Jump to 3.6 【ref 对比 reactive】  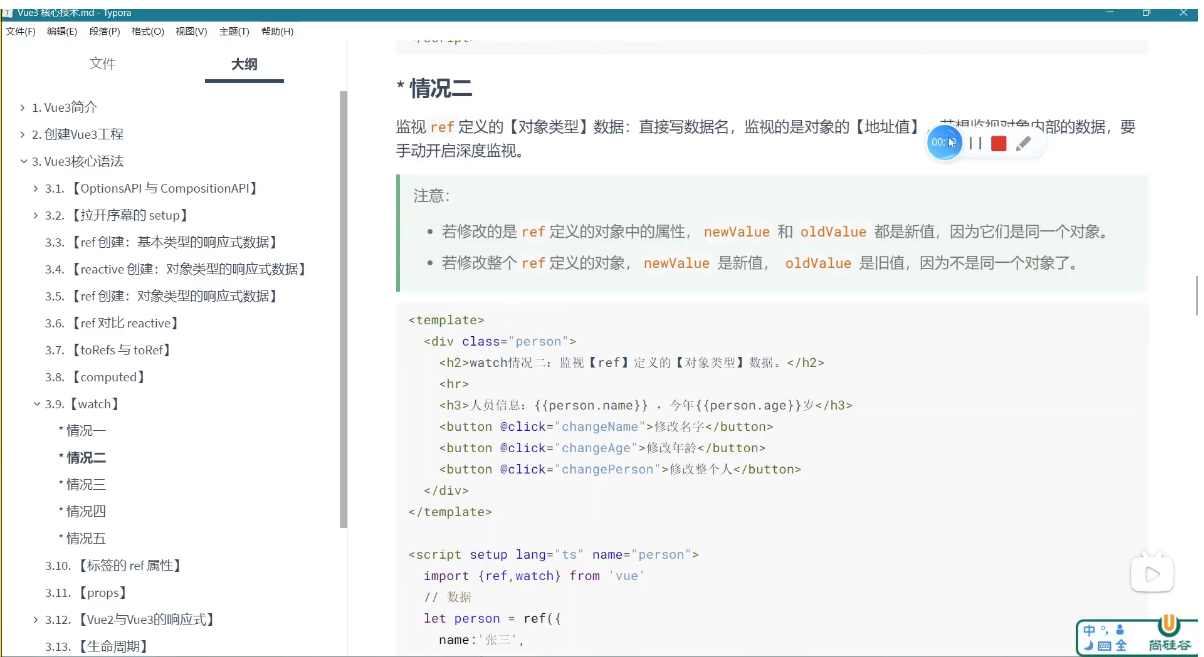[x=113, y=323]
